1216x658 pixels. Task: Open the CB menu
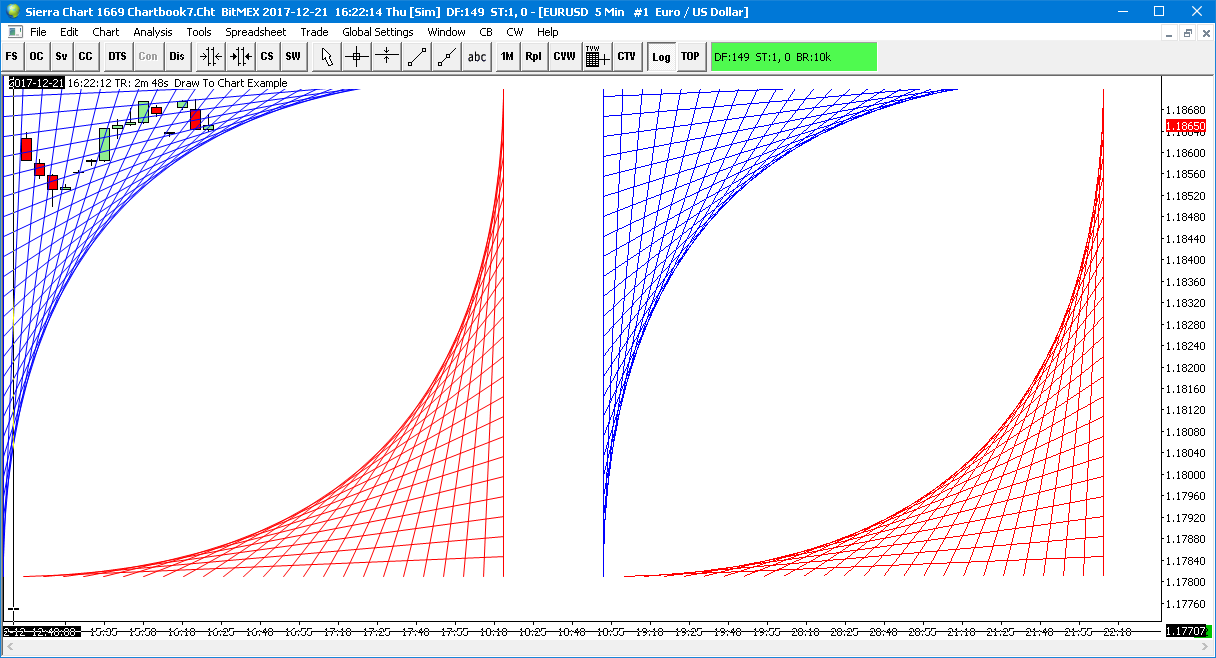486,32
